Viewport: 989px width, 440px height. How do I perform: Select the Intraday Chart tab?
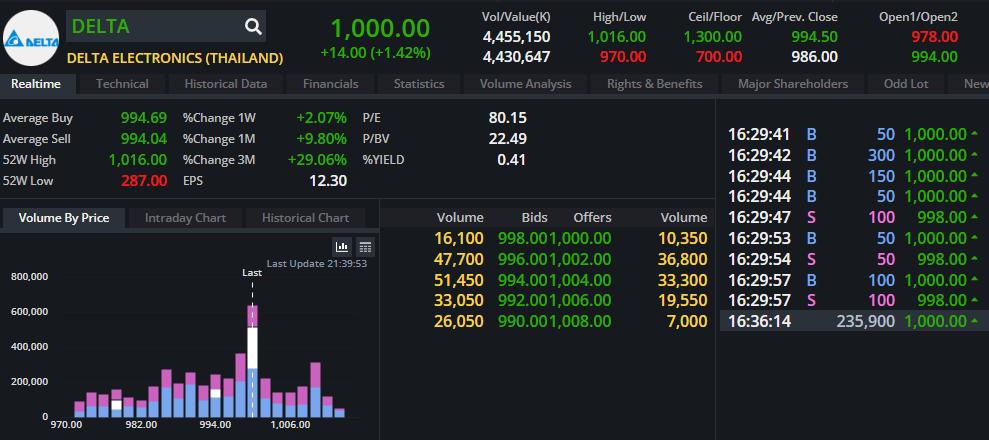click(185, 218)
